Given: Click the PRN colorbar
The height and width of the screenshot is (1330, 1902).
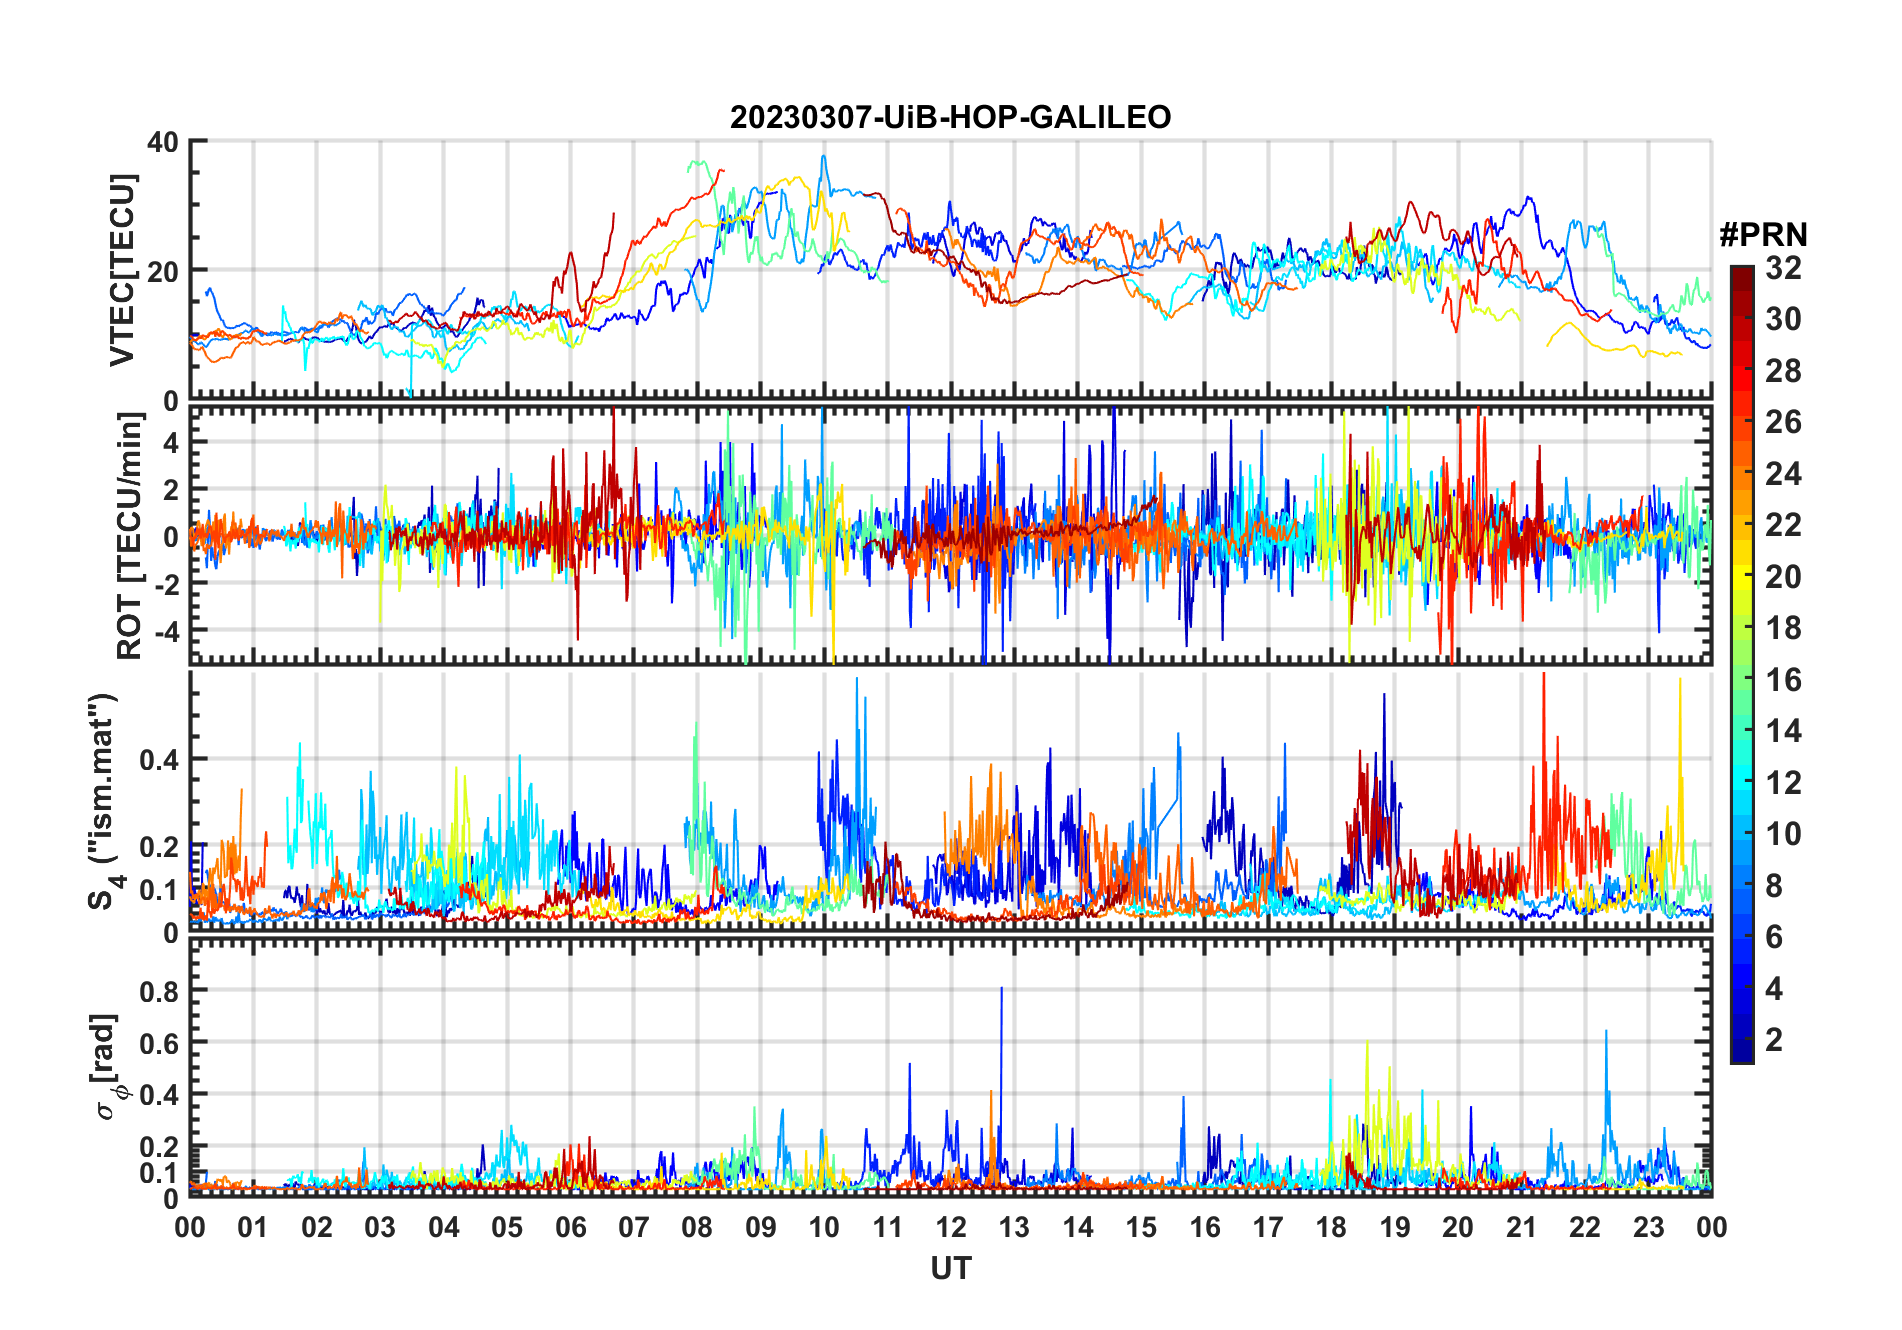Looking at the screenshot, I should (x=1741, y=664).
